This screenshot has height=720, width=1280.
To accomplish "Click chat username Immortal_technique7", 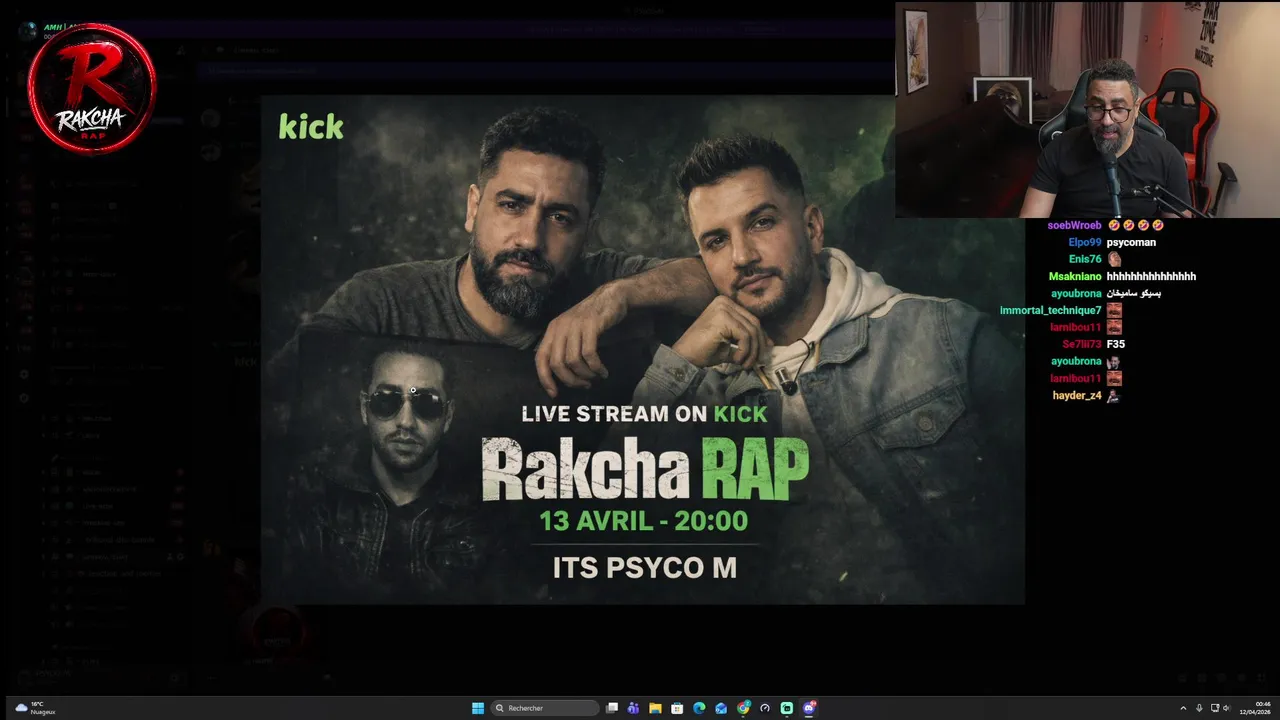I will (1050, 311).
